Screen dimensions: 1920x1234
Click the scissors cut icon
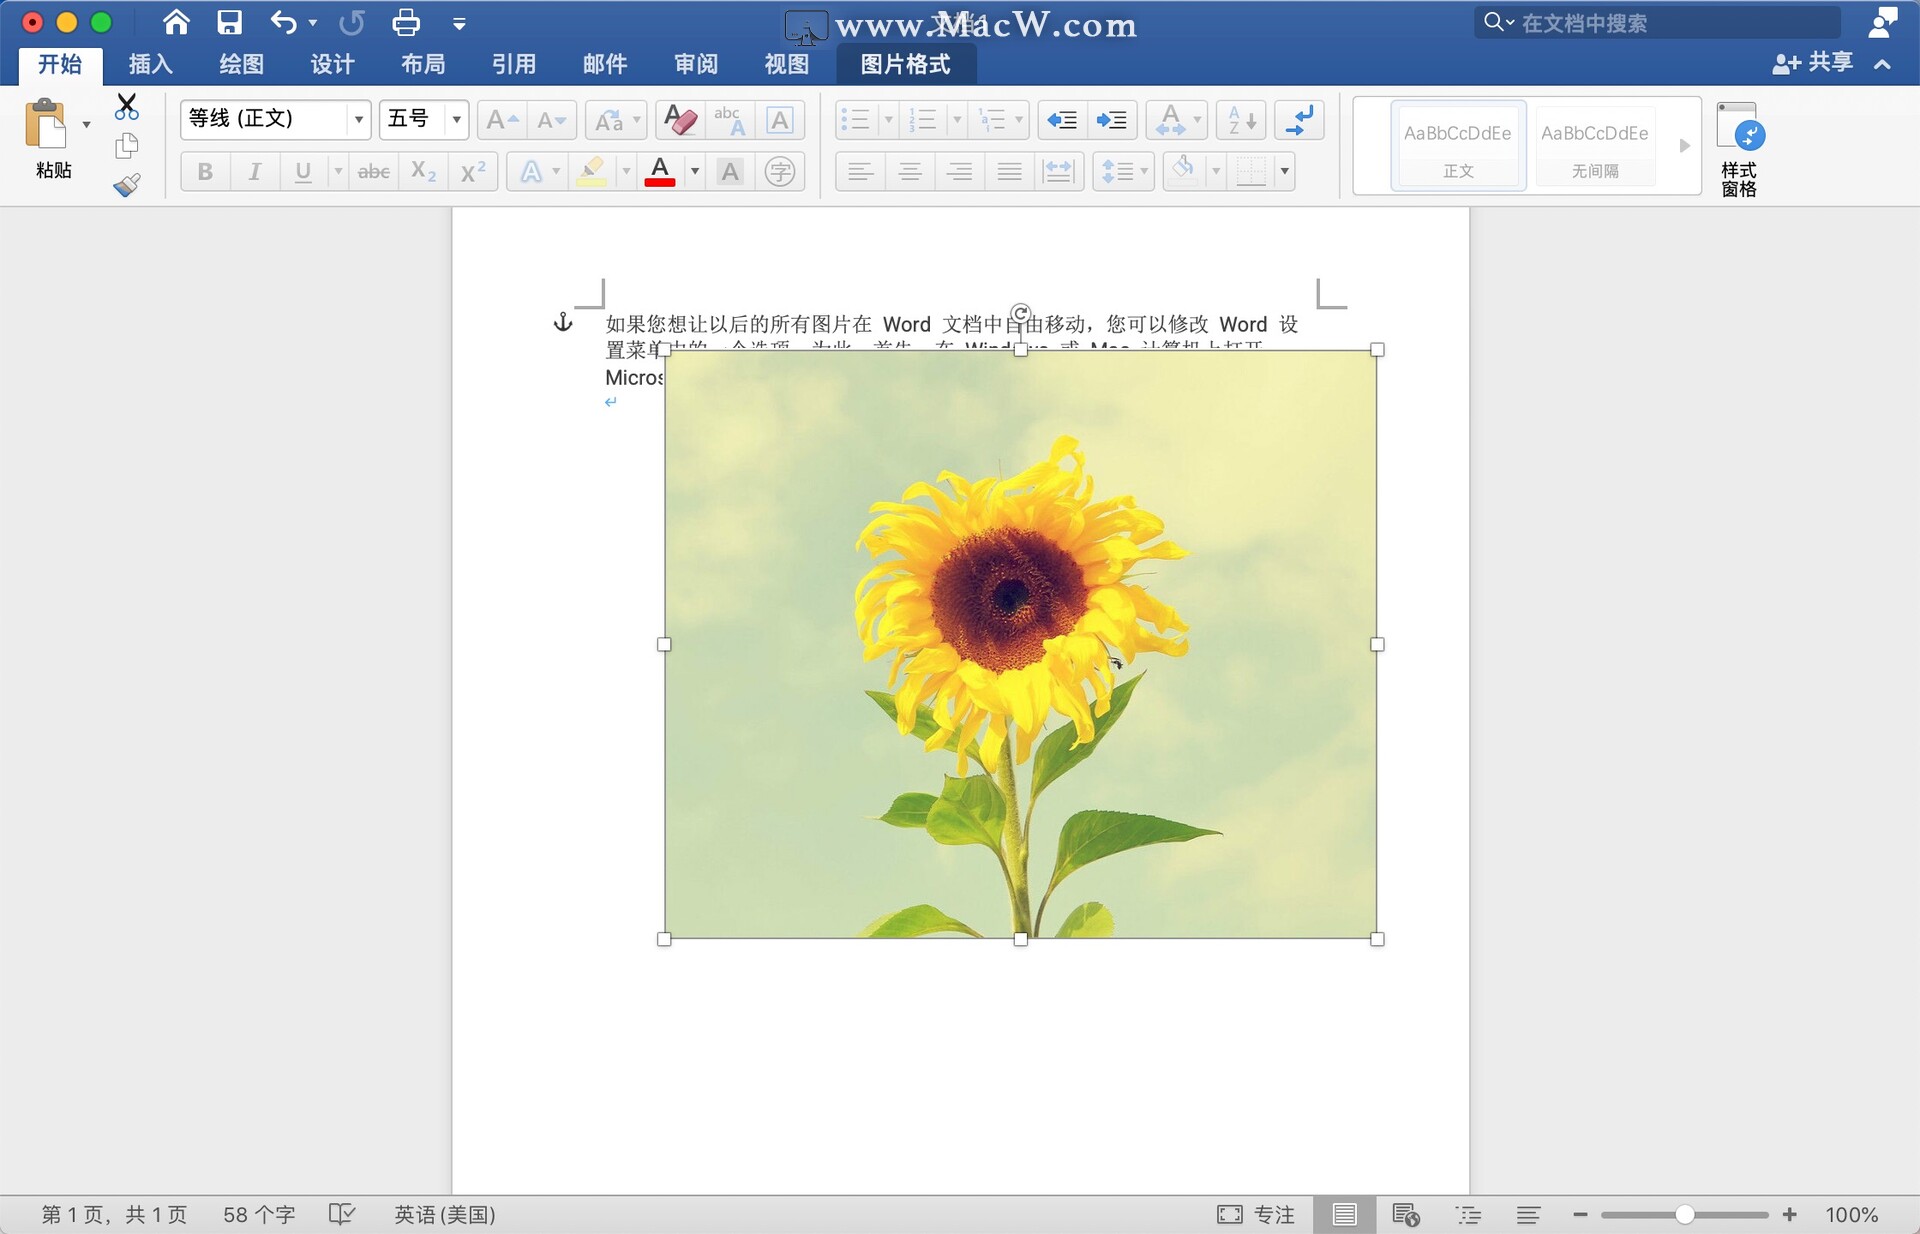(127, 106)
